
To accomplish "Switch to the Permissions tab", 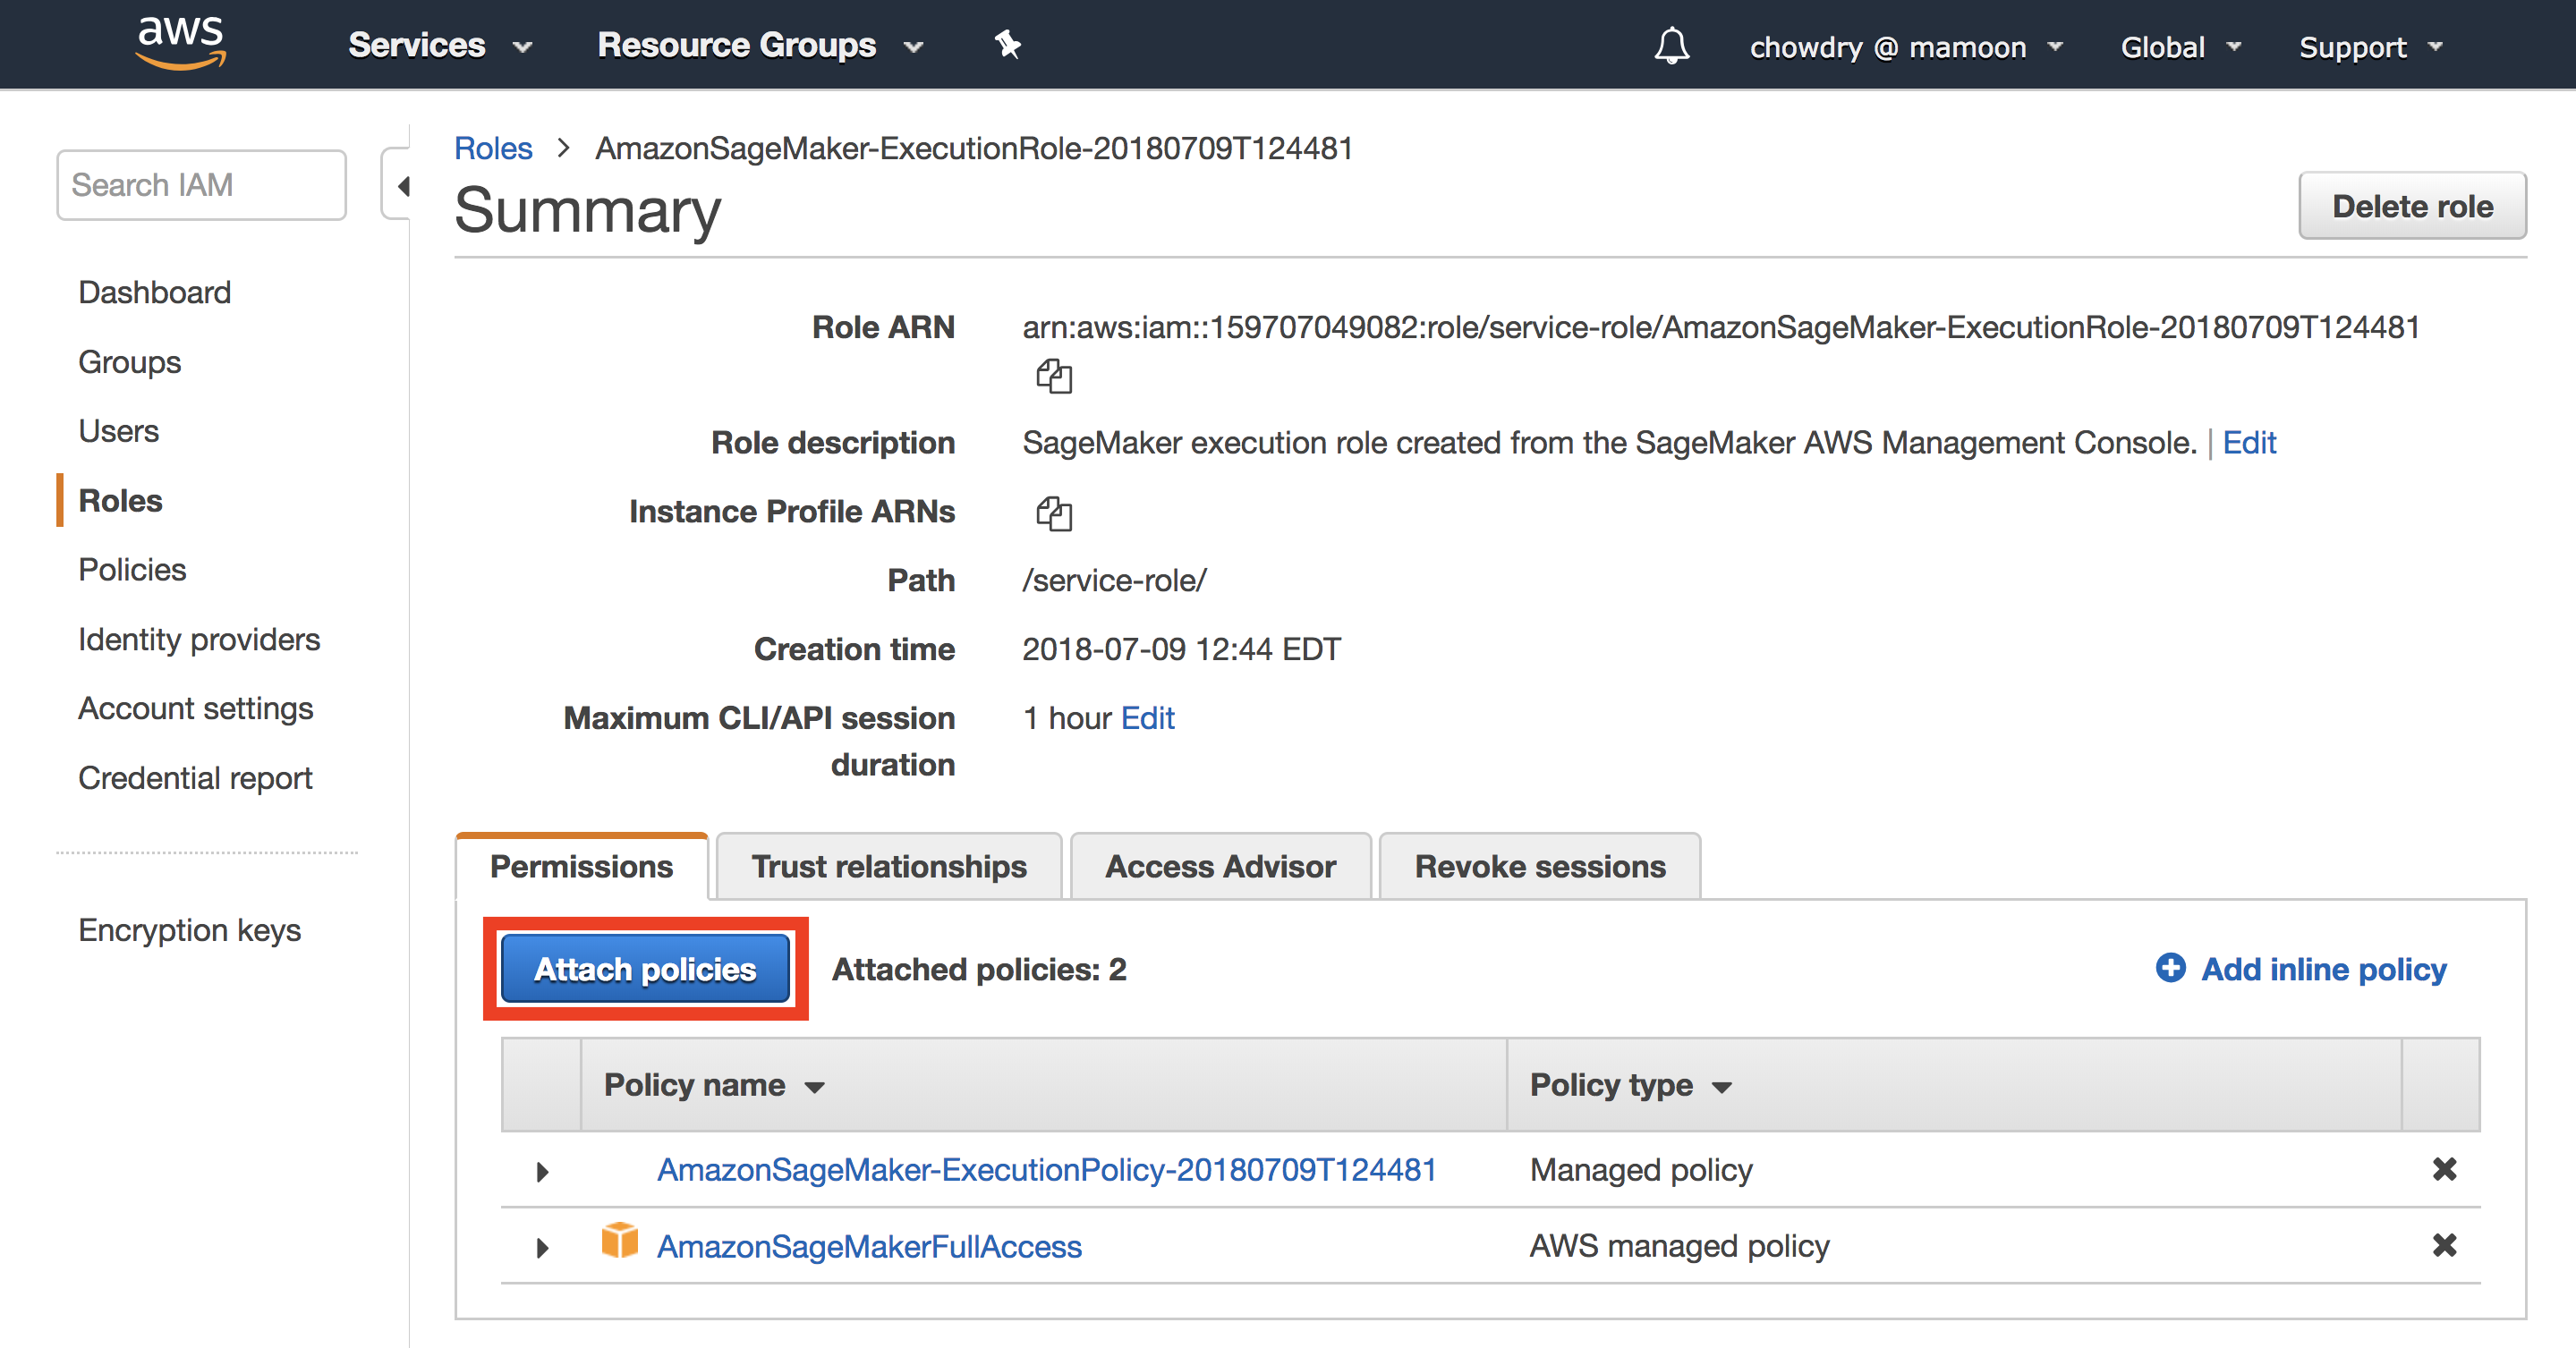I will 581,866.
